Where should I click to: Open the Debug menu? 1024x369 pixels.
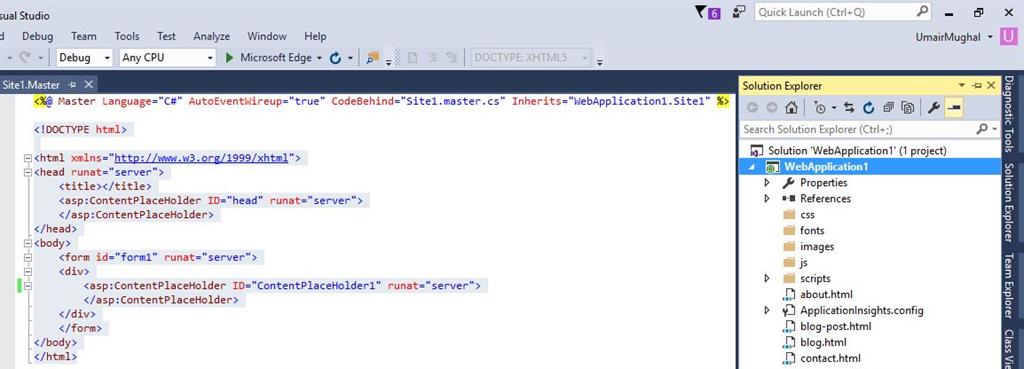(38, 37)
